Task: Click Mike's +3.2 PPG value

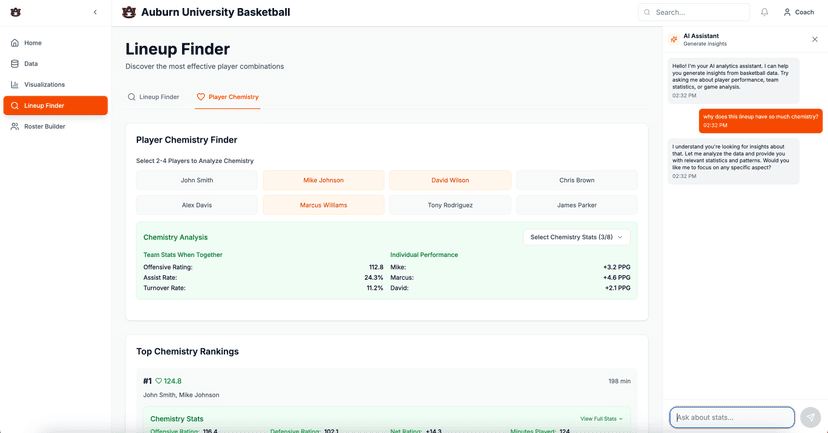Action: (617, 267)
